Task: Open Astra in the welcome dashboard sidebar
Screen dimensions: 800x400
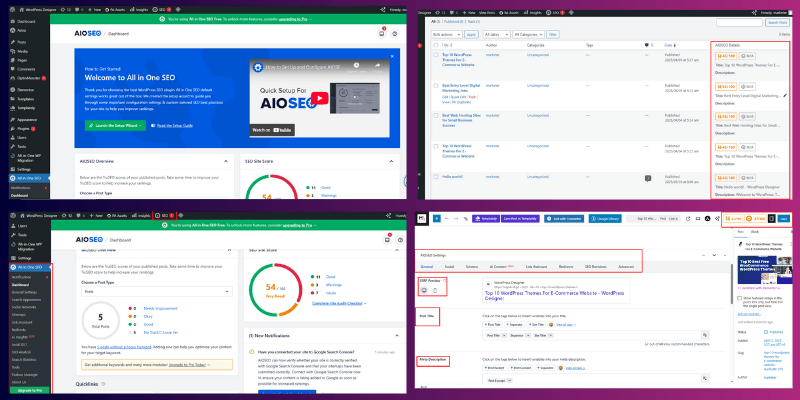Action: (x=21, y=31)
